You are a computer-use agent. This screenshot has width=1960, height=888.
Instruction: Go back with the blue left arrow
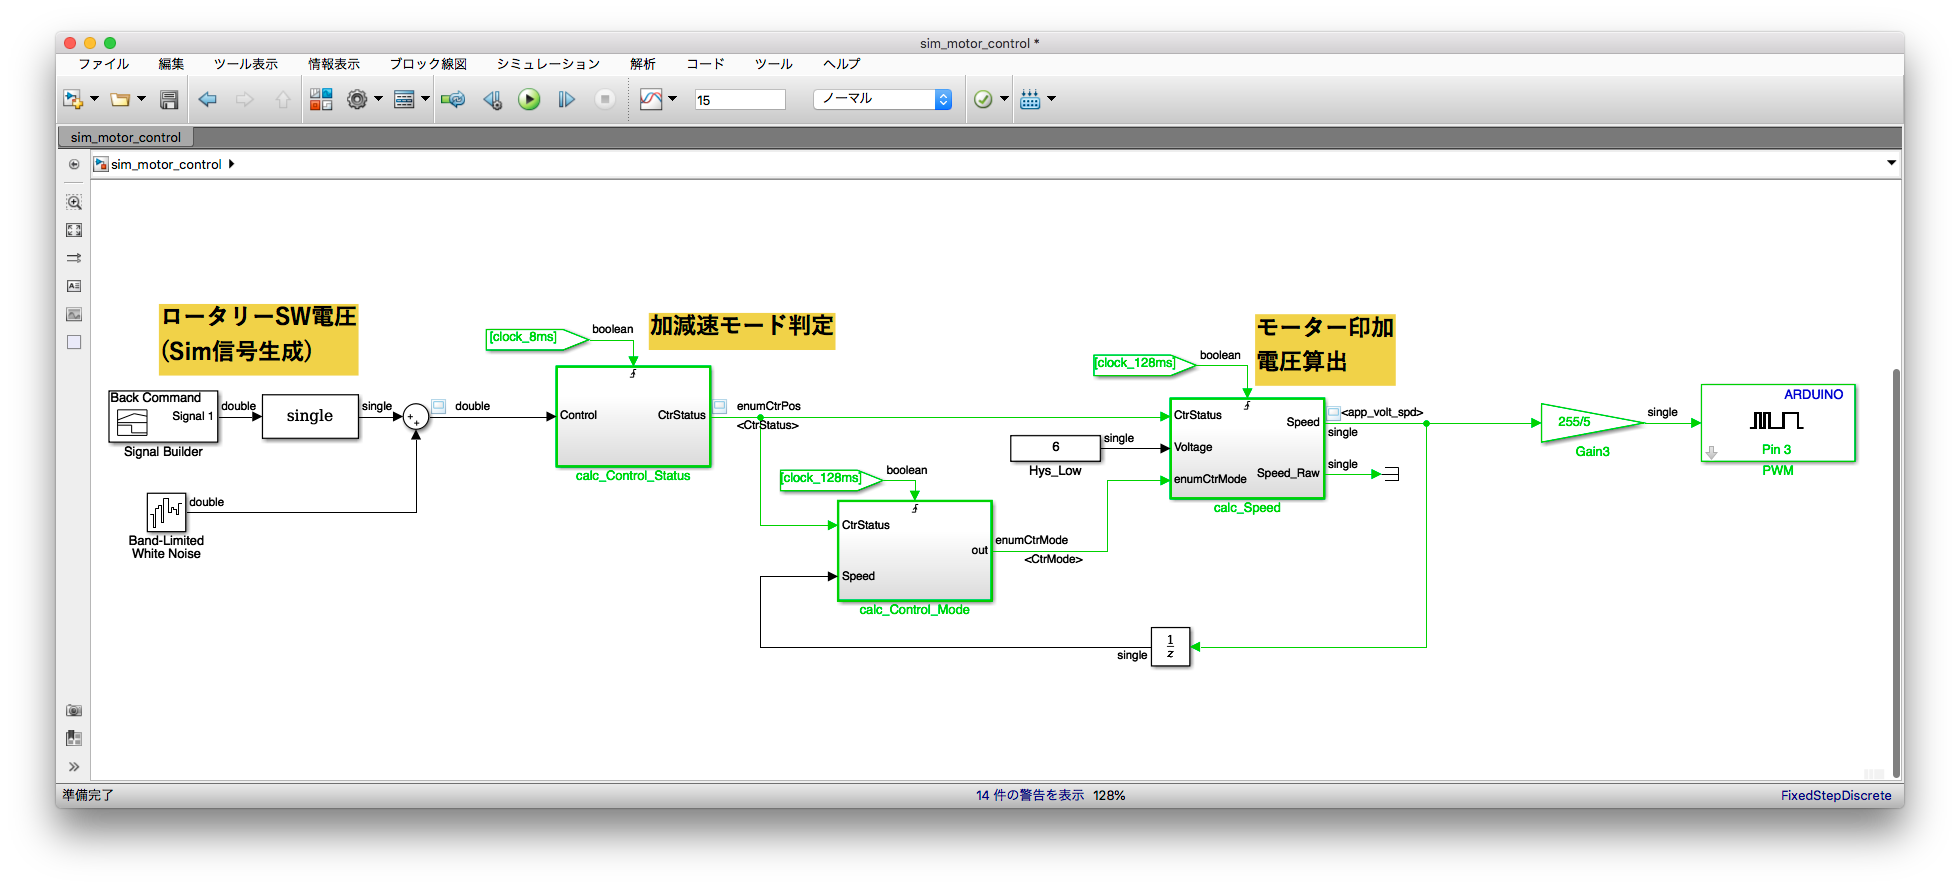(208, 99)
